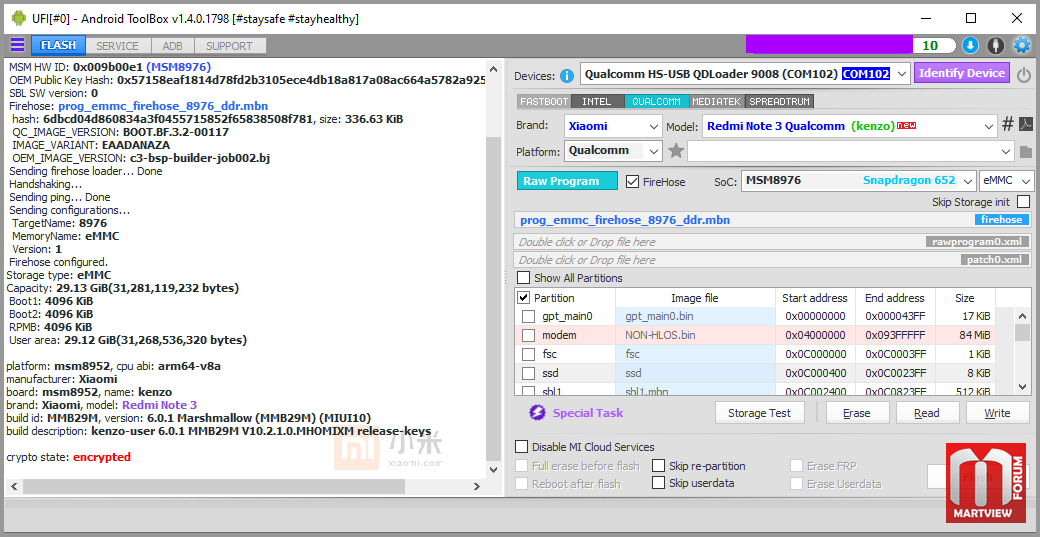Click the Raw Program button
1040x537 pixels.
pyautogui.click(x=567, y=181)
